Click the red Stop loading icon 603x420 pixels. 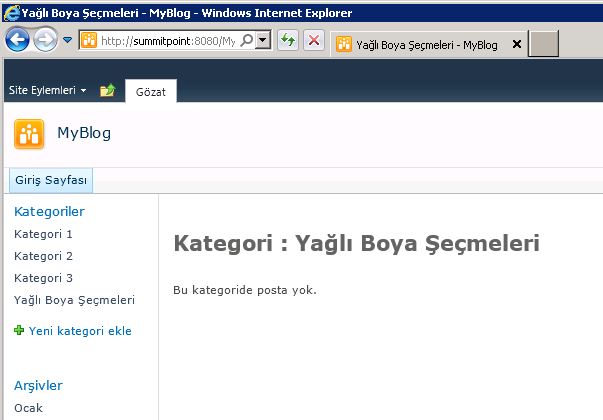[x=313, y=40]
